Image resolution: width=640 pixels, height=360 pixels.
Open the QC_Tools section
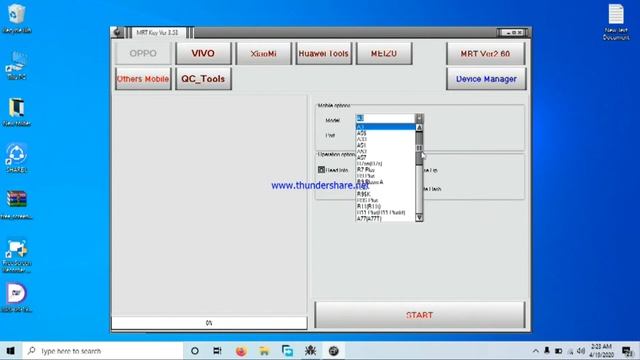point(203,79)
